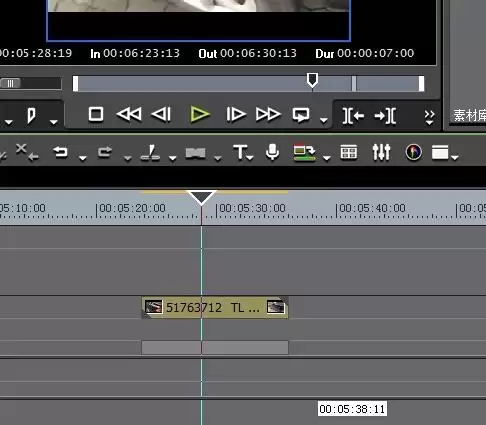Select the 51763712 TL clip on the timeline
The height and width of the screenshot is (425, 486).
point(215,307)
